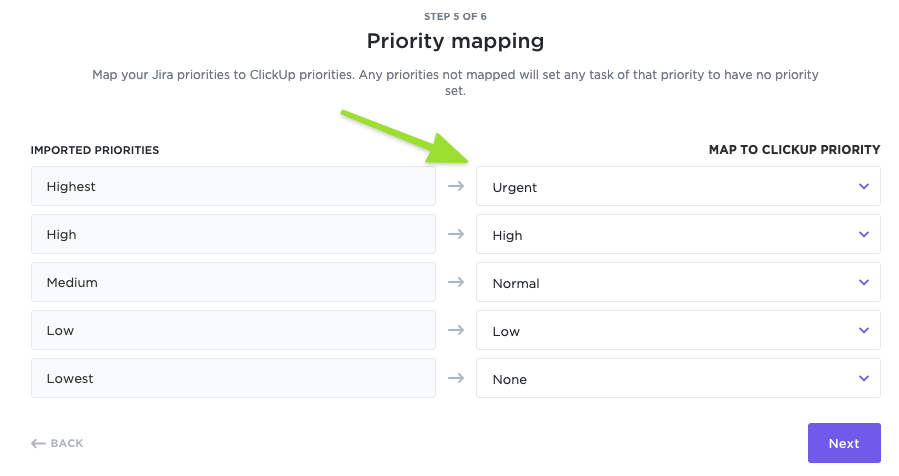Open the chevron on the Low priority dropdown

pyautogui.click(x=864, y=330)
